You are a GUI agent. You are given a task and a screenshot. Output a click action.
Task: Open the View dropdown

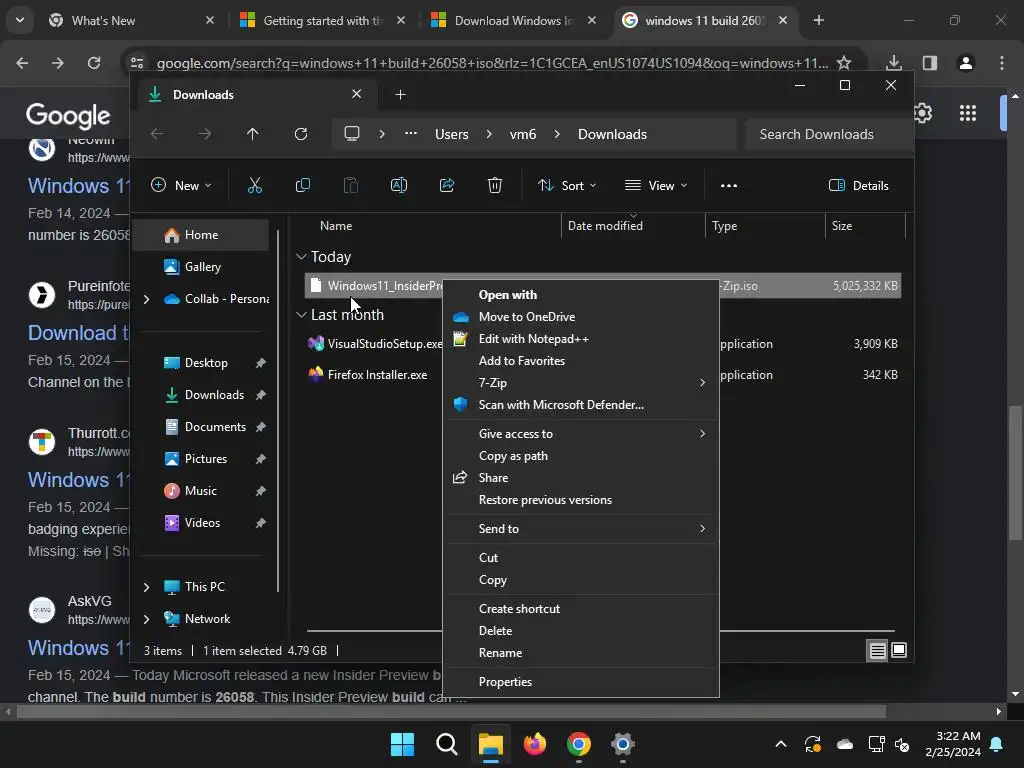coord(656,185)
